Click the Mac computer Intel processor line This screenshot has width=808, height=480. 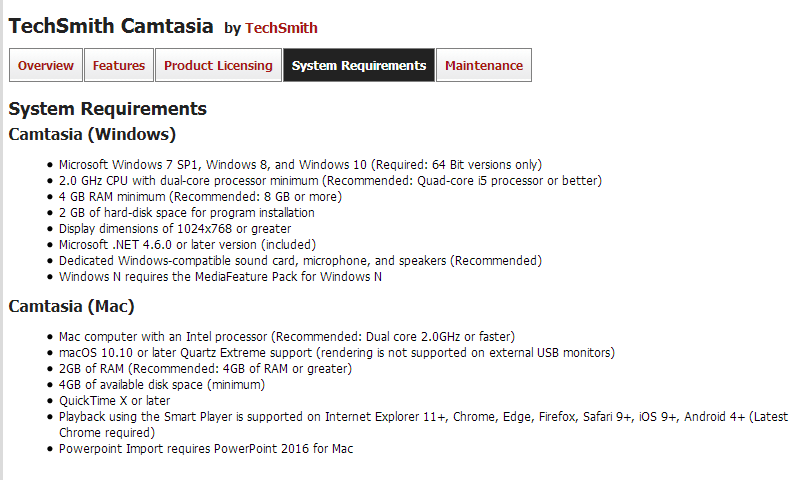(x=287, y=337)
